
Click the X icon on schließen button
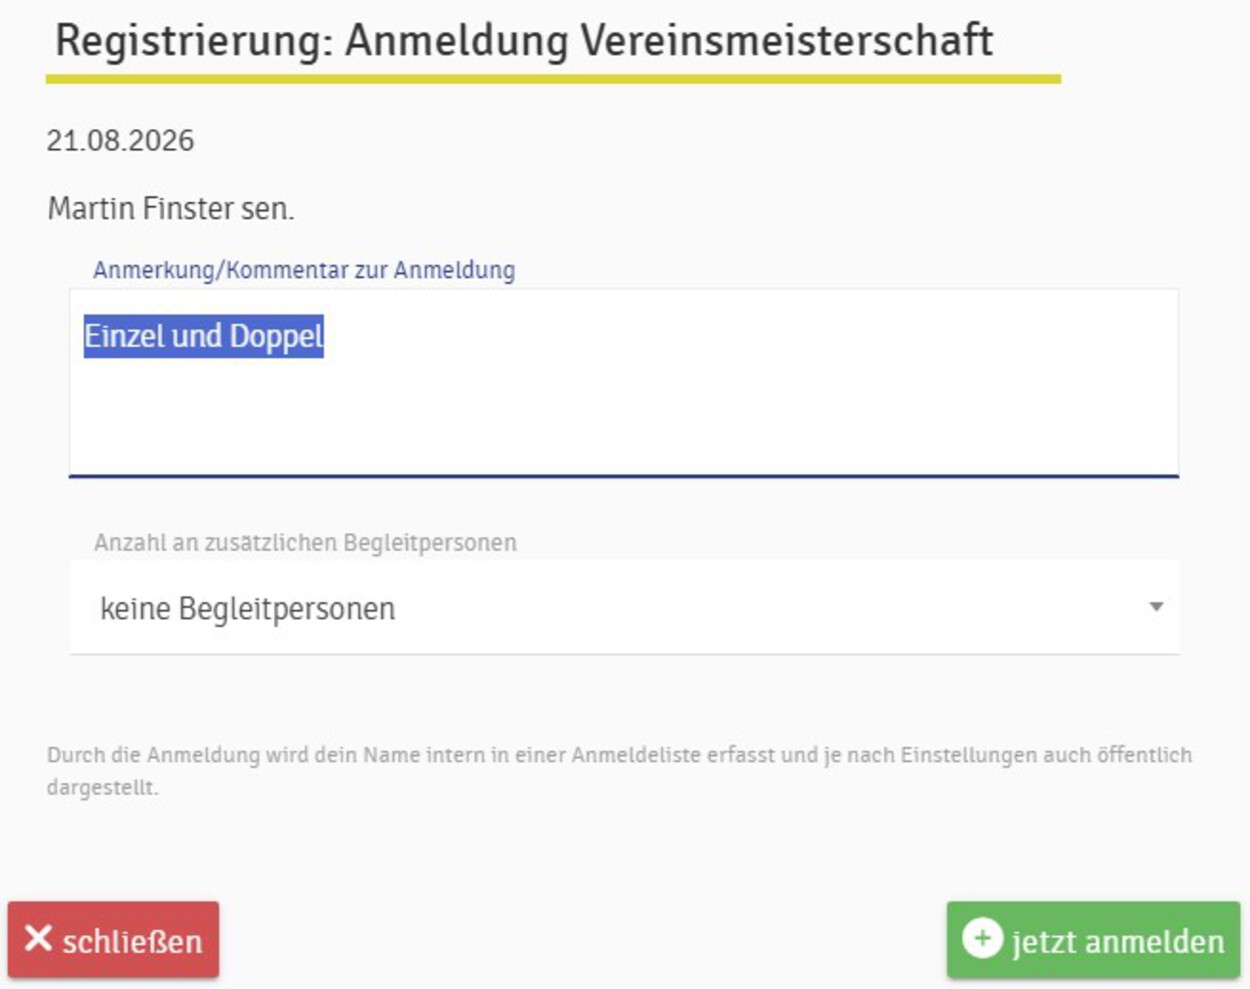[x=38, y=939]
